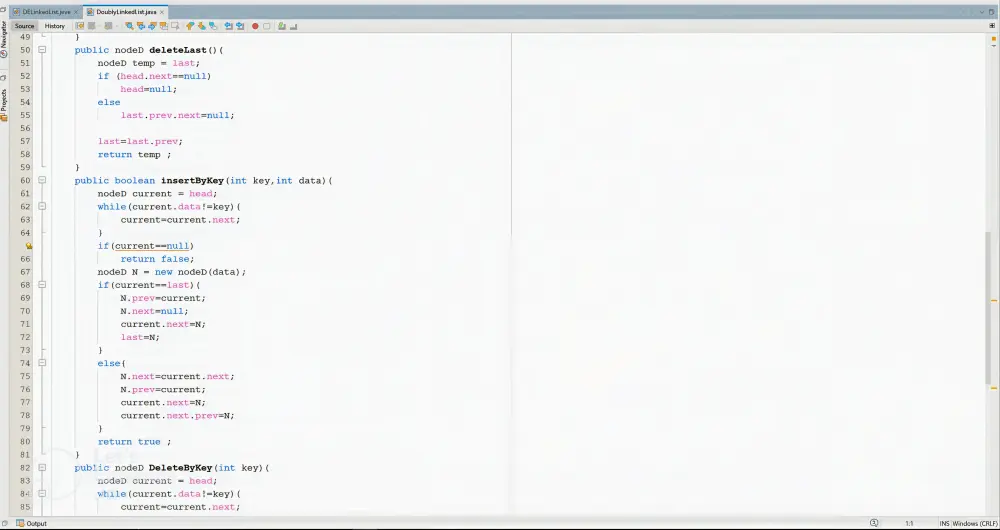The image size is (1000, 530).
Task: Toggle INS insert mode indicator in status bar
Action: (944, 523)
